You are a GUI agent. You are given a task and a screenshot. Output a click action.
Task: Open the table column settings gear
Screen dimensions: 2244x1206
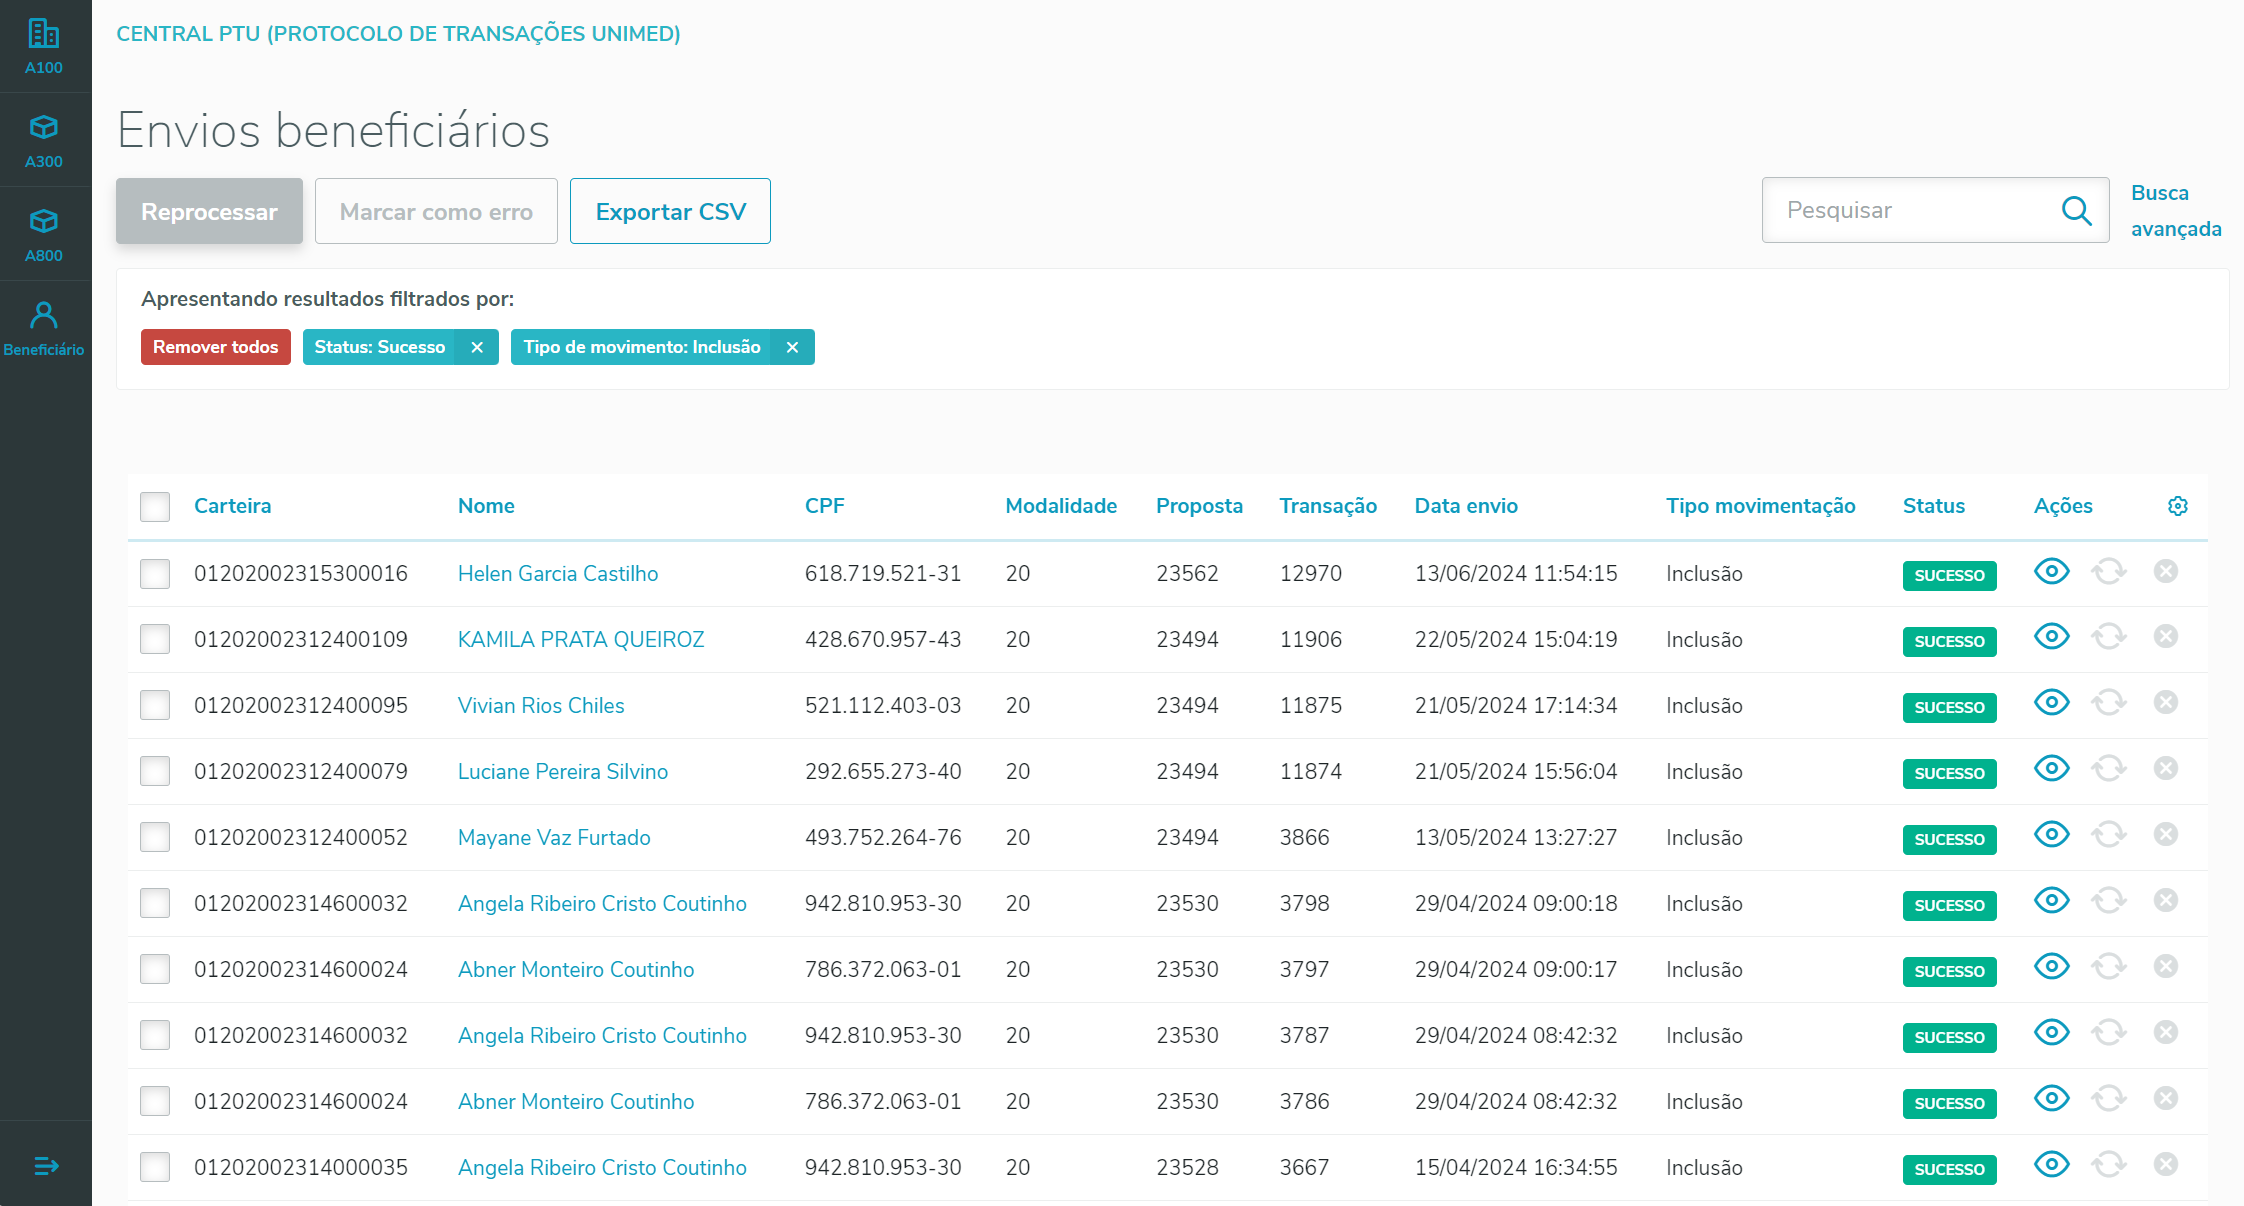point(2177,506)
